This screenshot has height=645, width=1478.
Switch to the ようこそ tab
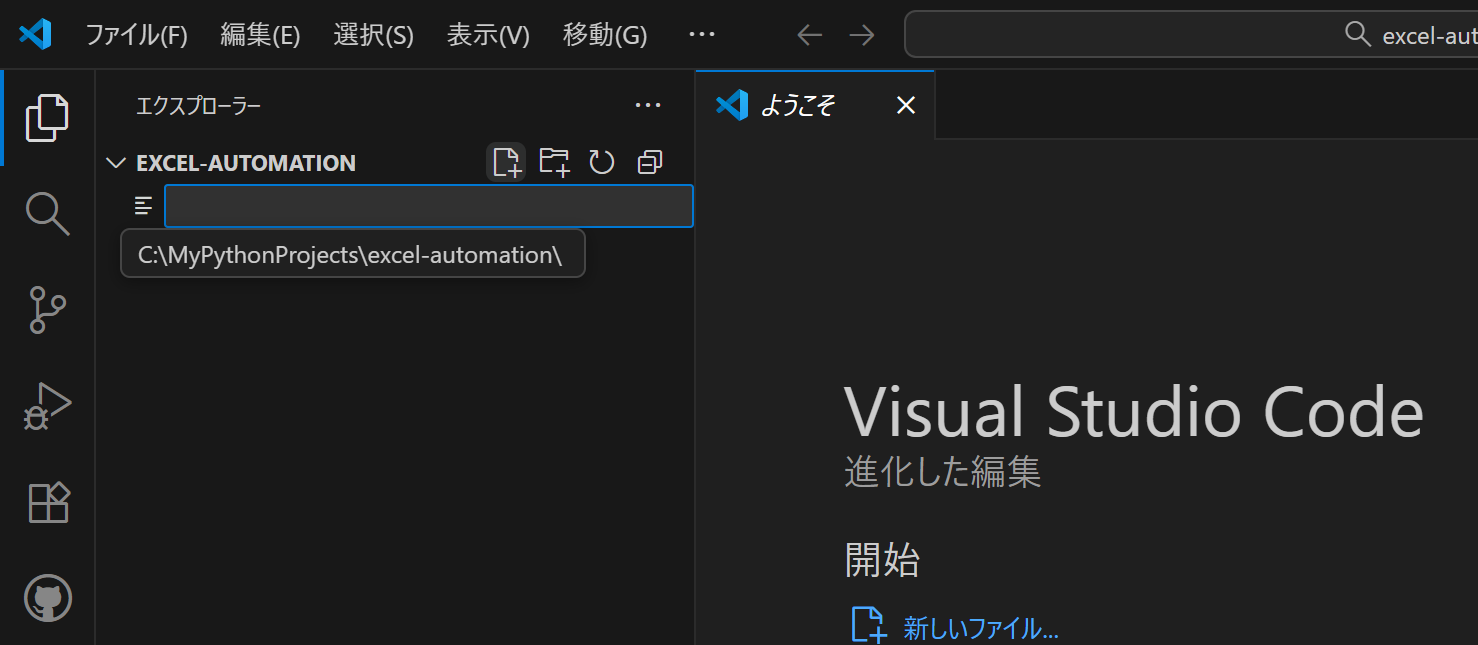click(x=800, y=105)
